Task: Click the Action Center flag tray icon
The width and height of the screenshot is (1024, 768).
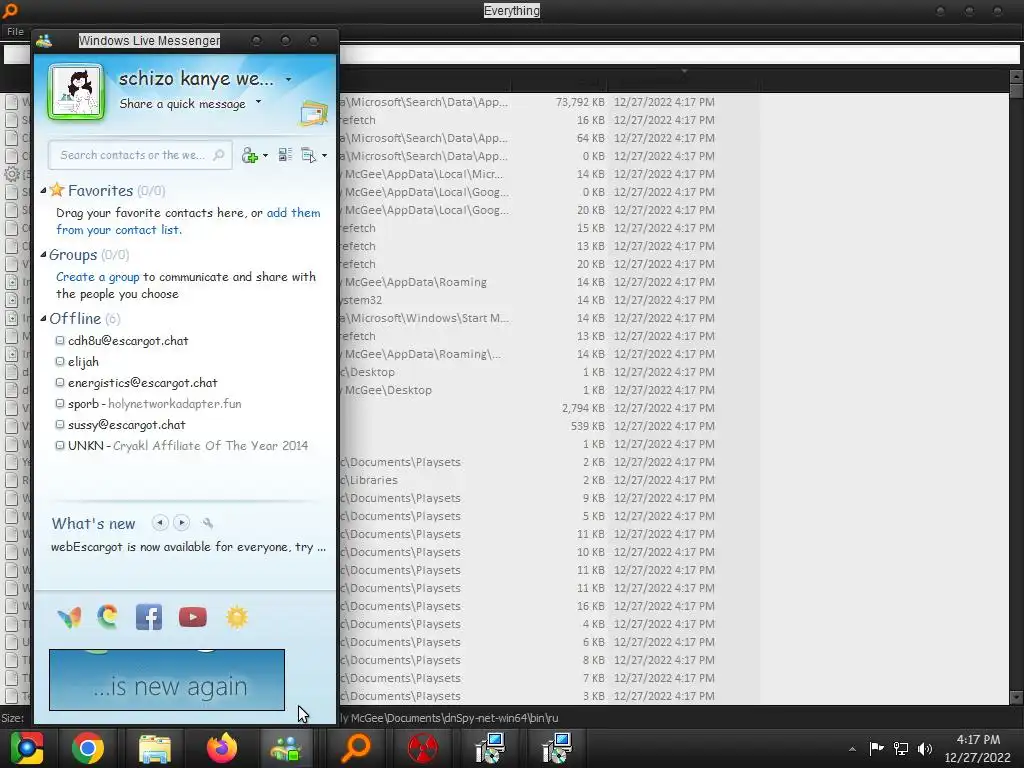Action: point(876,748)
